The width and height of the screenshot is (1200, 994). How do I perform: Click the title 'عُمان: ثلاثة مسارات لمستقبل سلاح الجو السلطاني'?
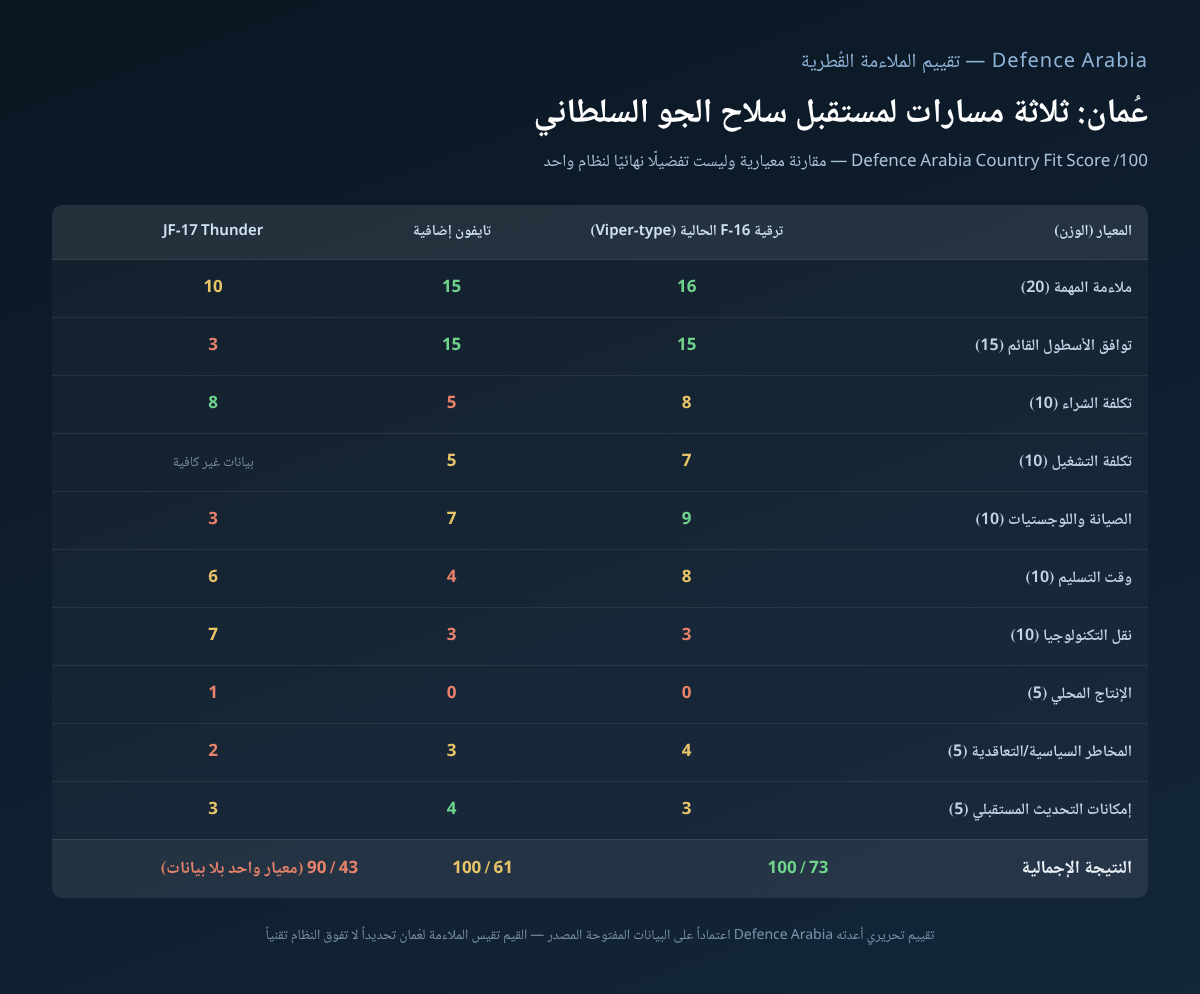pos(841,114)
